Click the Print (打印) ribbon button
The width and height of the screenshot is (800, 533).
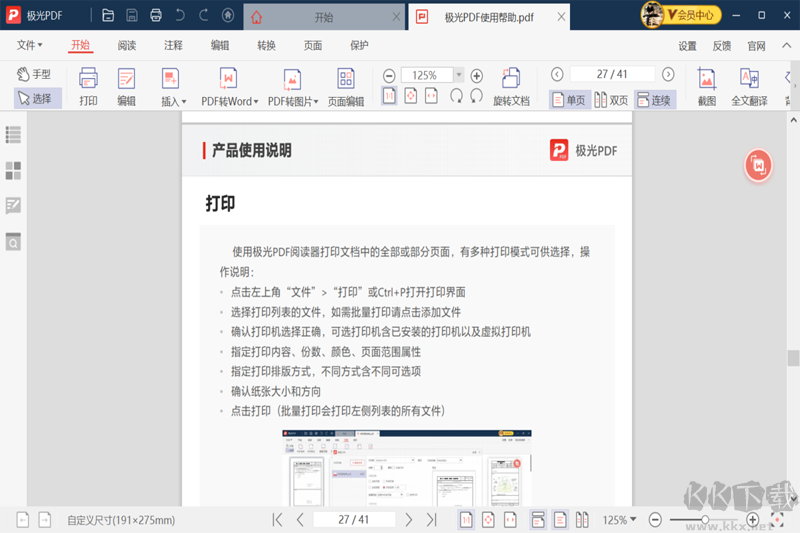tap(88, 87)
